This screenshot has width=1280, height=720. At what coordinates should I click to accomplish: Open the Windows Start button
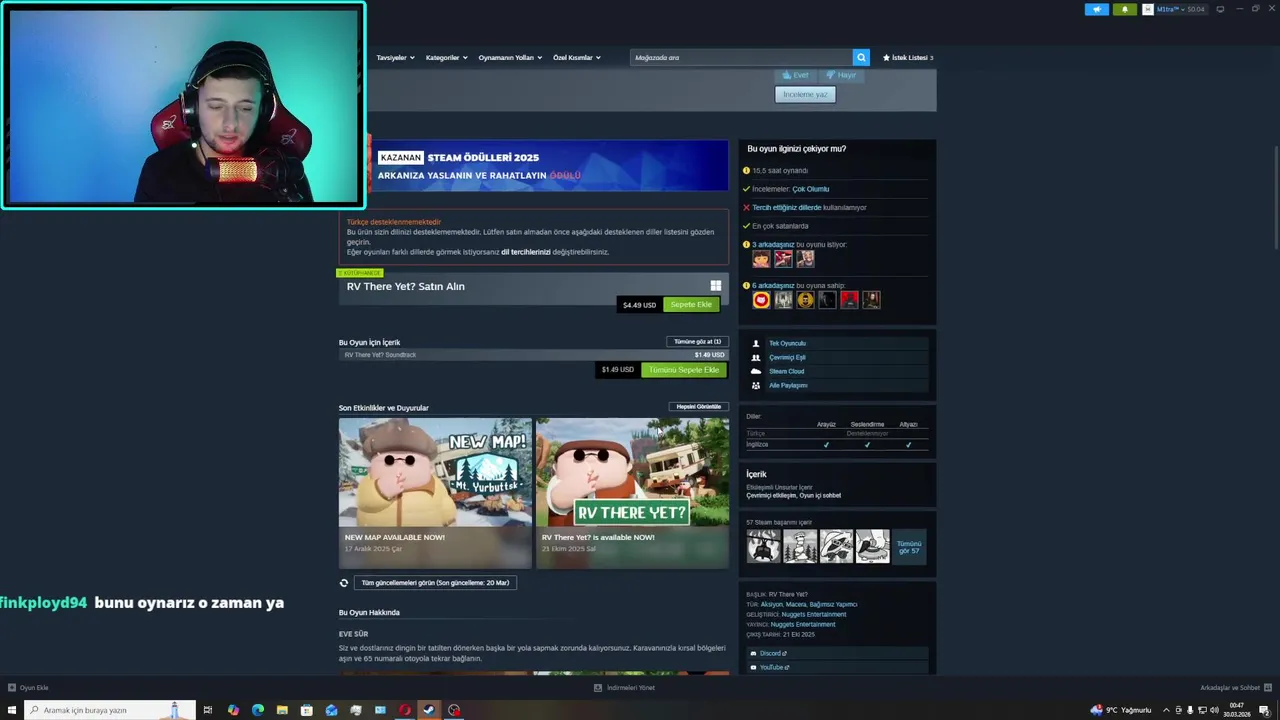pyautogui.click(x=12, y=710)
